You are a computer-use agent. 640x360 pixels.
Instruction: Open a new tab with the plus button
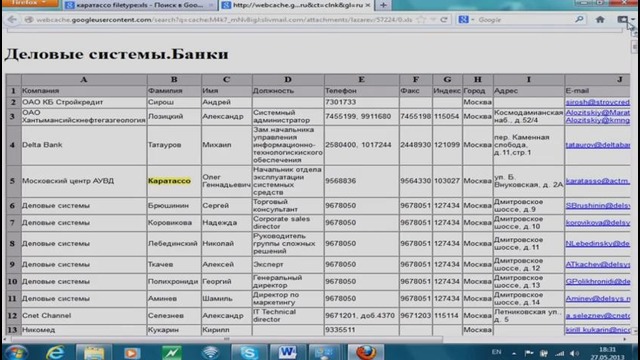383,5
